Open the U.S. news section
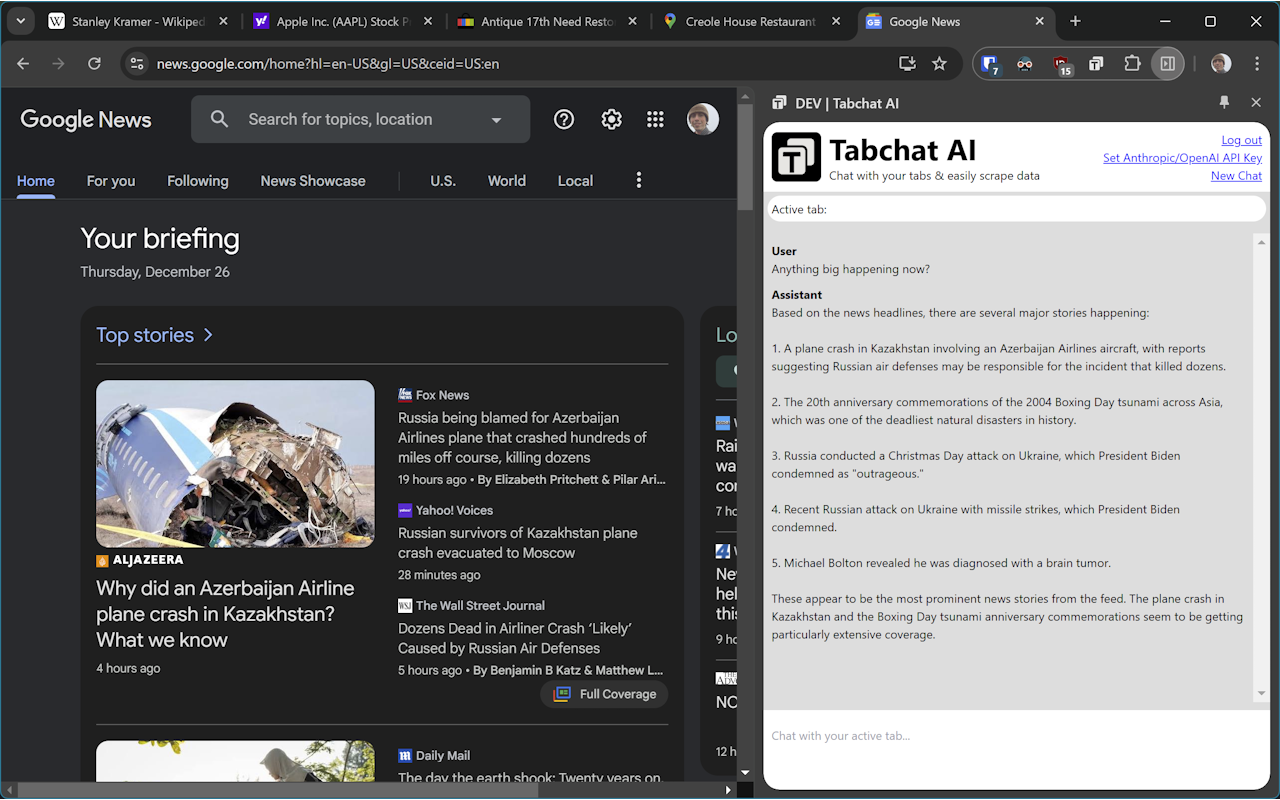The height and width of the screenshot is (800, 1280). [443, 181]
